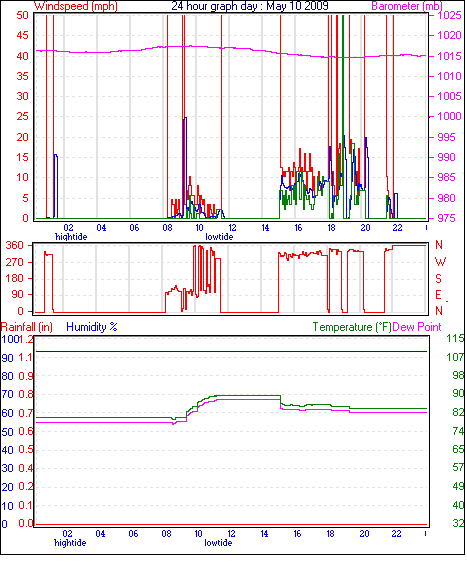
Task: Click the 'Rainfall (in)' label
Action: (27, 327)
